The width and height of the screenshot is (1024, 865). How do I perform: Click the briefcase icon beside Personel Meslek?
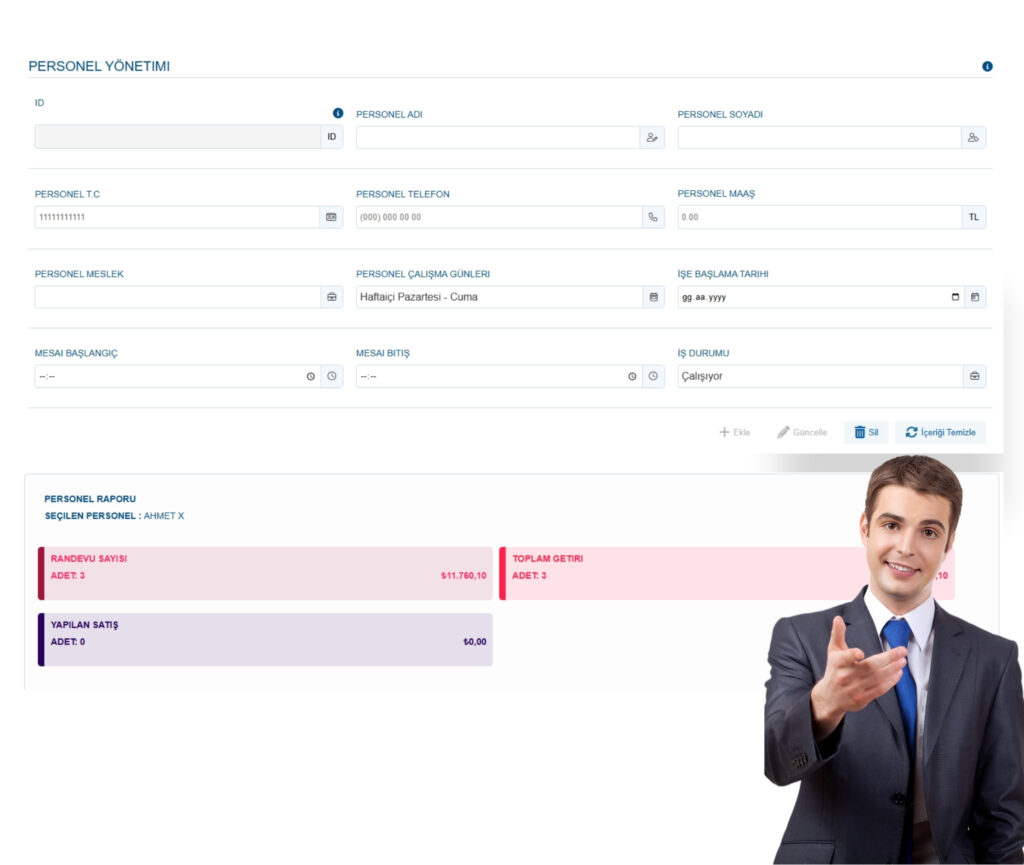(x=331, y=297)
